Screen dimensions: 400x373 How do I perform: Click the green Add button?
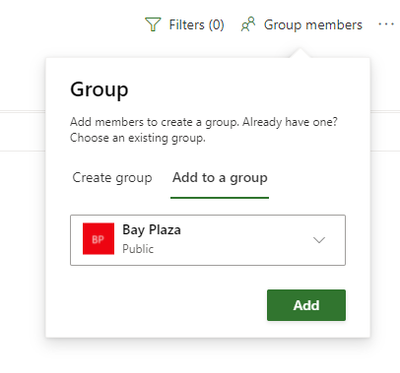pos(306,305)
